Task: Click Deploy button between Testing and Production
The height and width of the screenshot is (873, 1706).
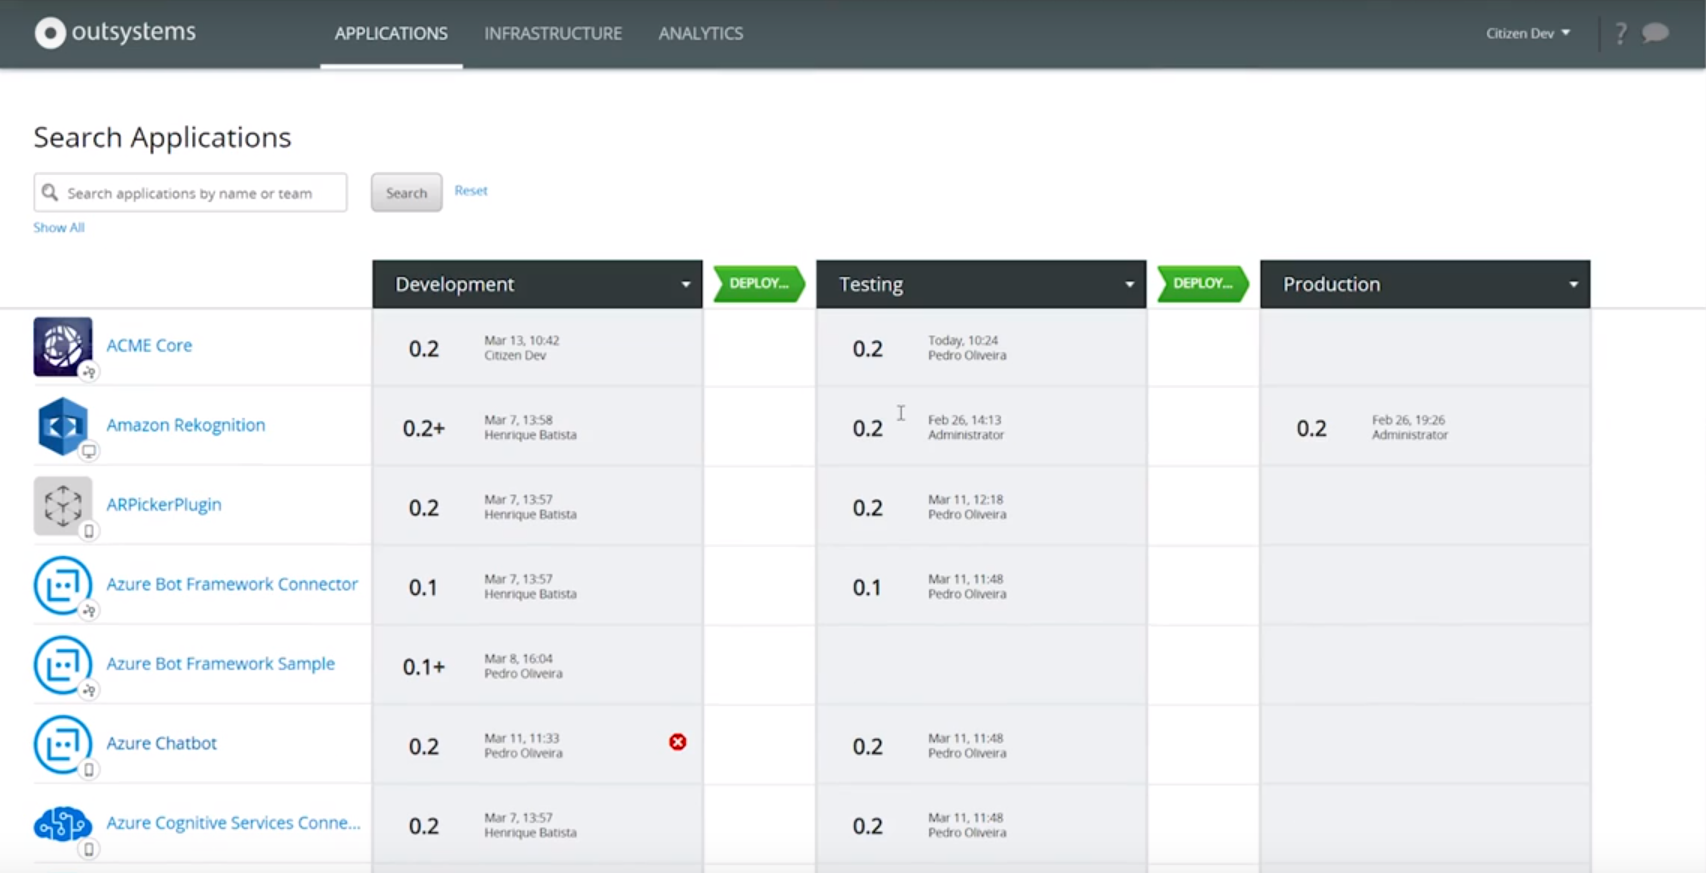Action: (x=1203, y=284)
